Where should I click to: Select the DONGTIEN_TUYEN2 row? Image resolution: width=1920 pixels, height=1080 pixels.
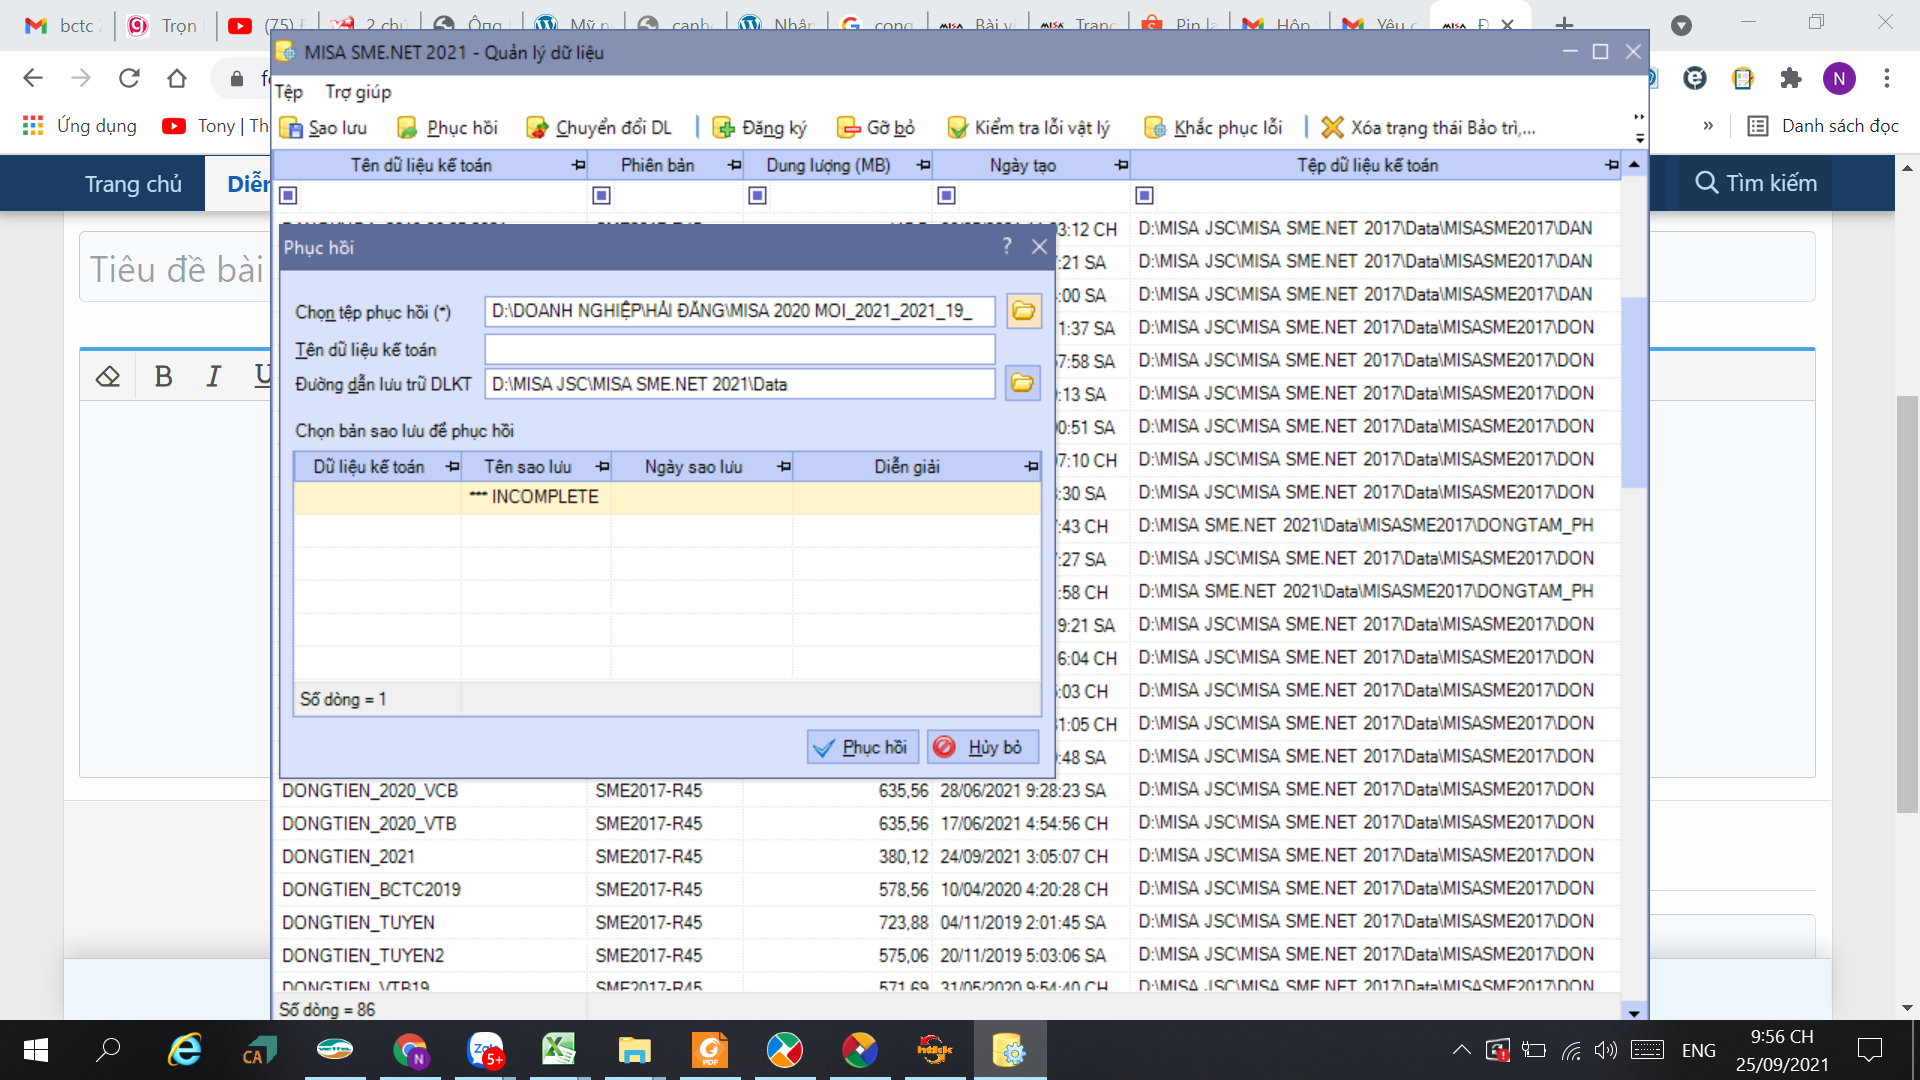point(949,955)
